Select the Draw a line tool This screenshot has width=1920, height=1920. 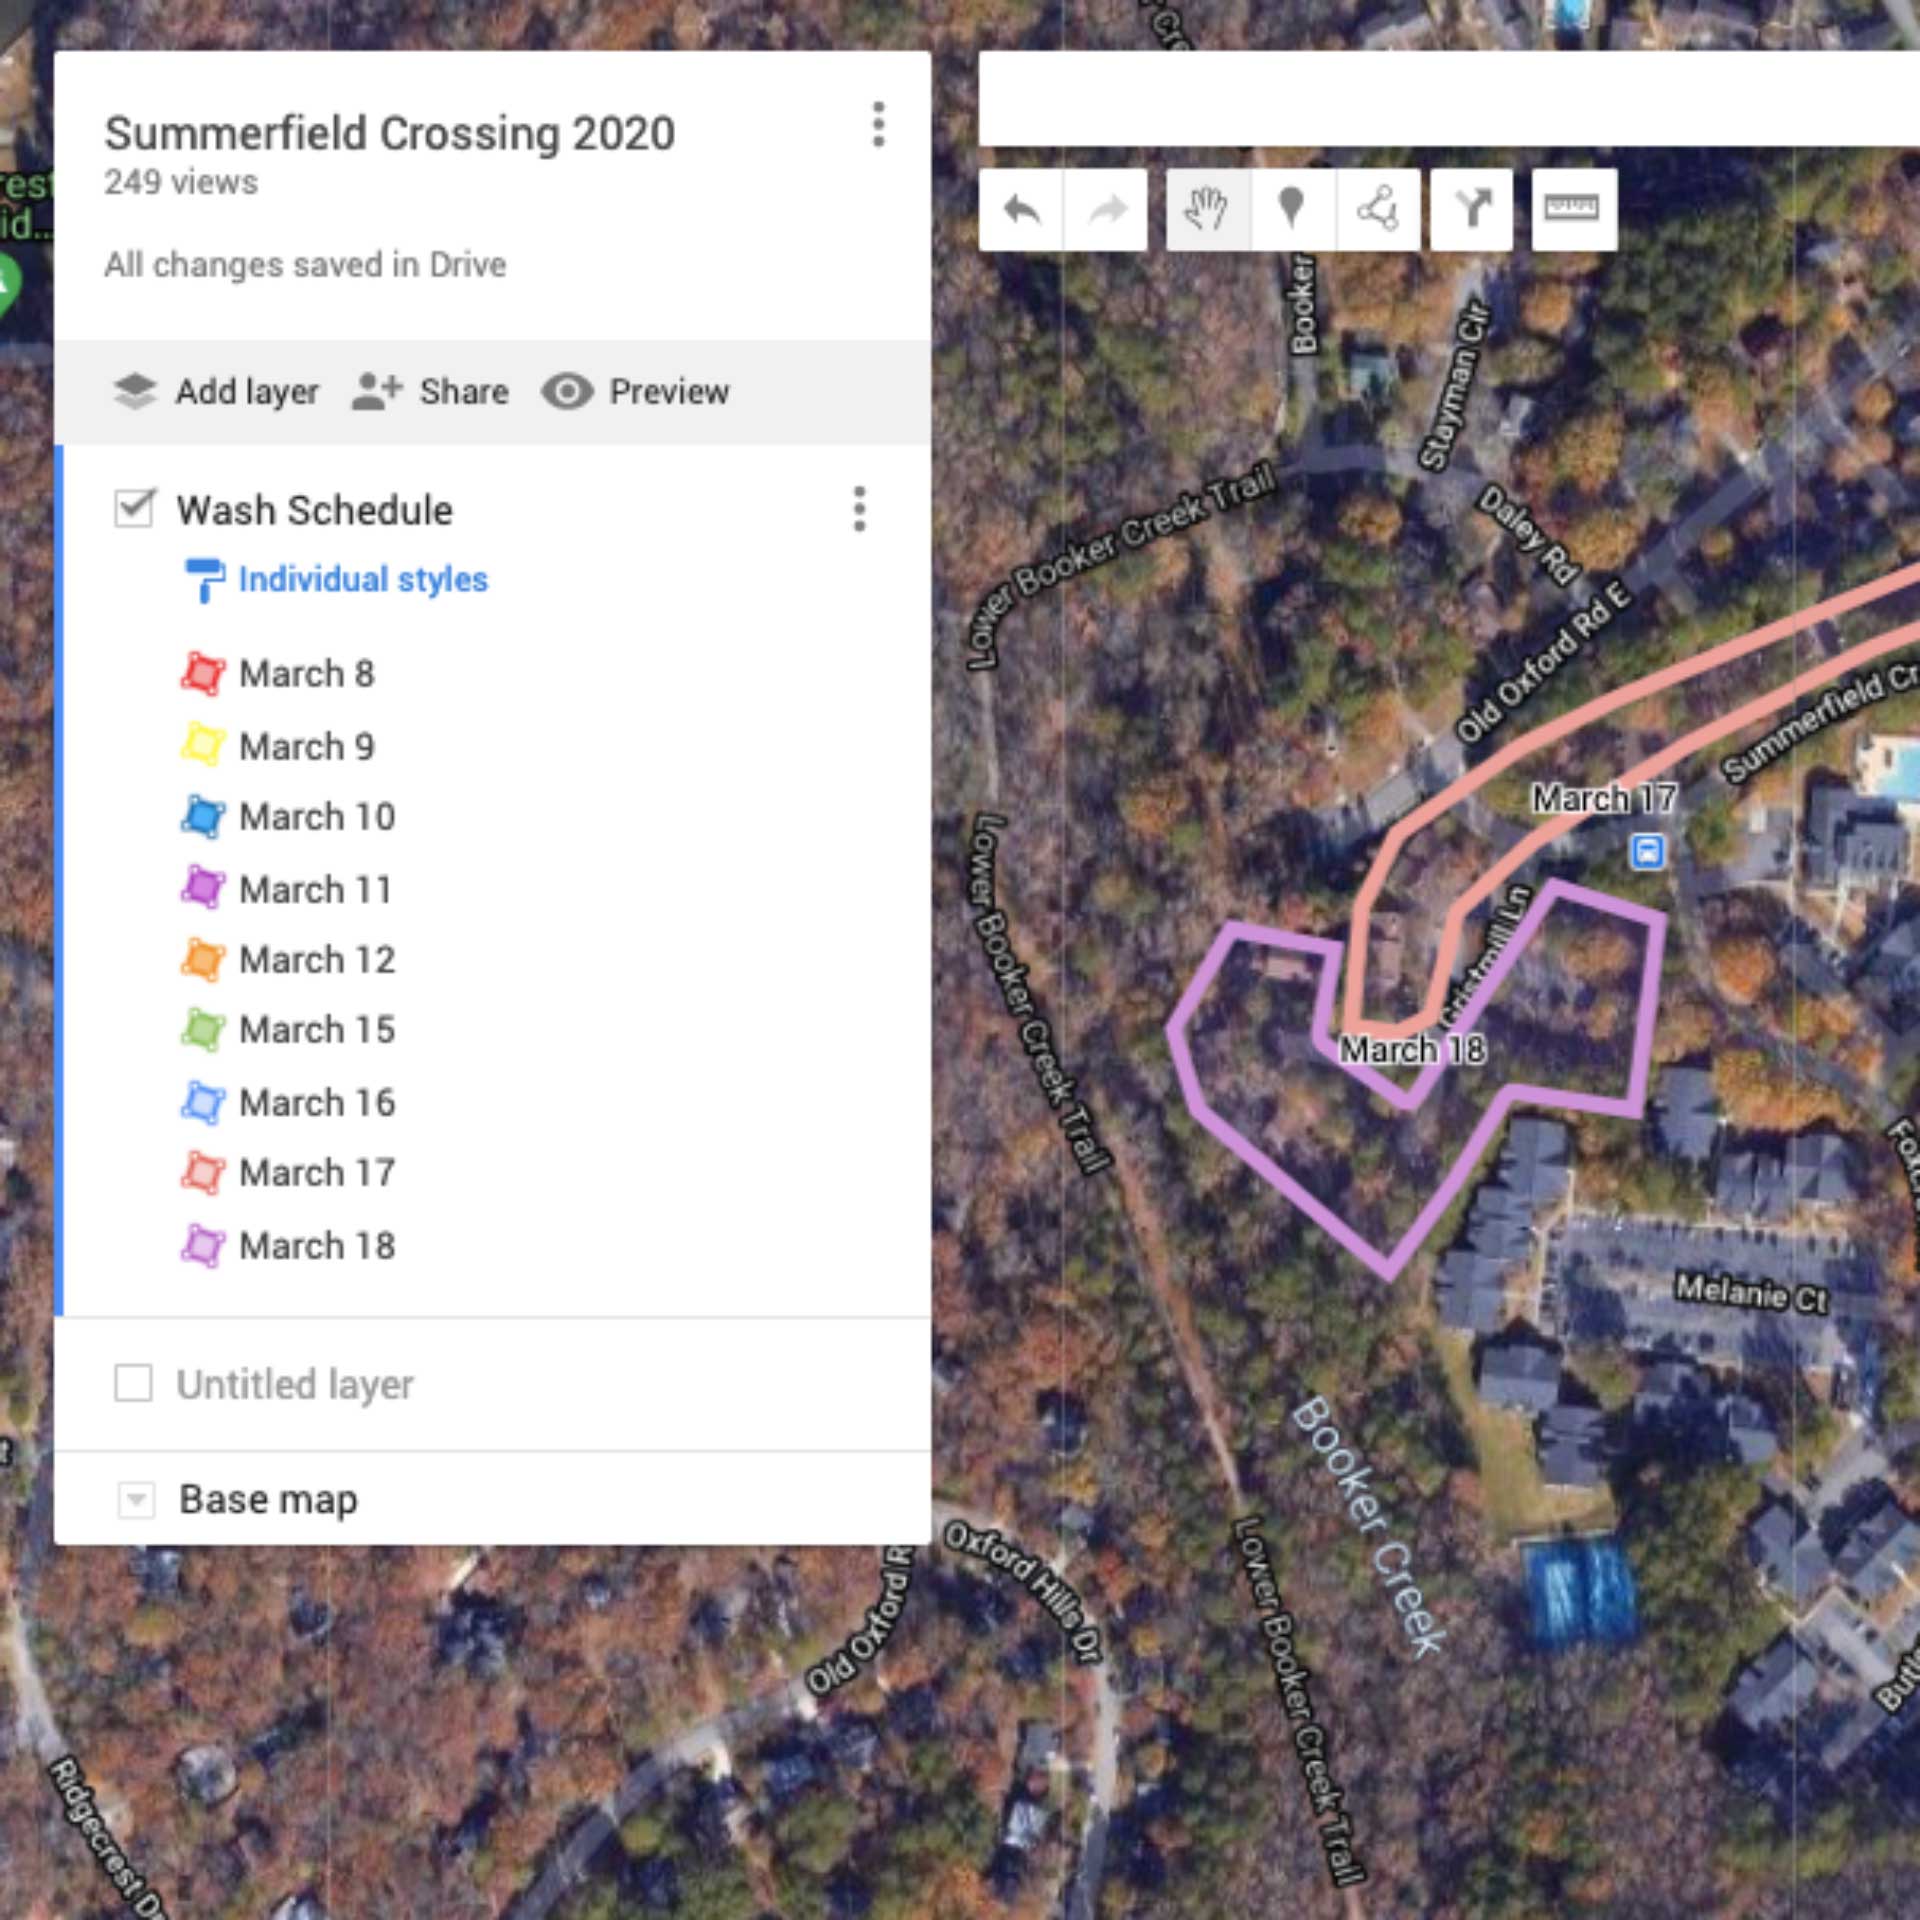tap(1377, 210)
